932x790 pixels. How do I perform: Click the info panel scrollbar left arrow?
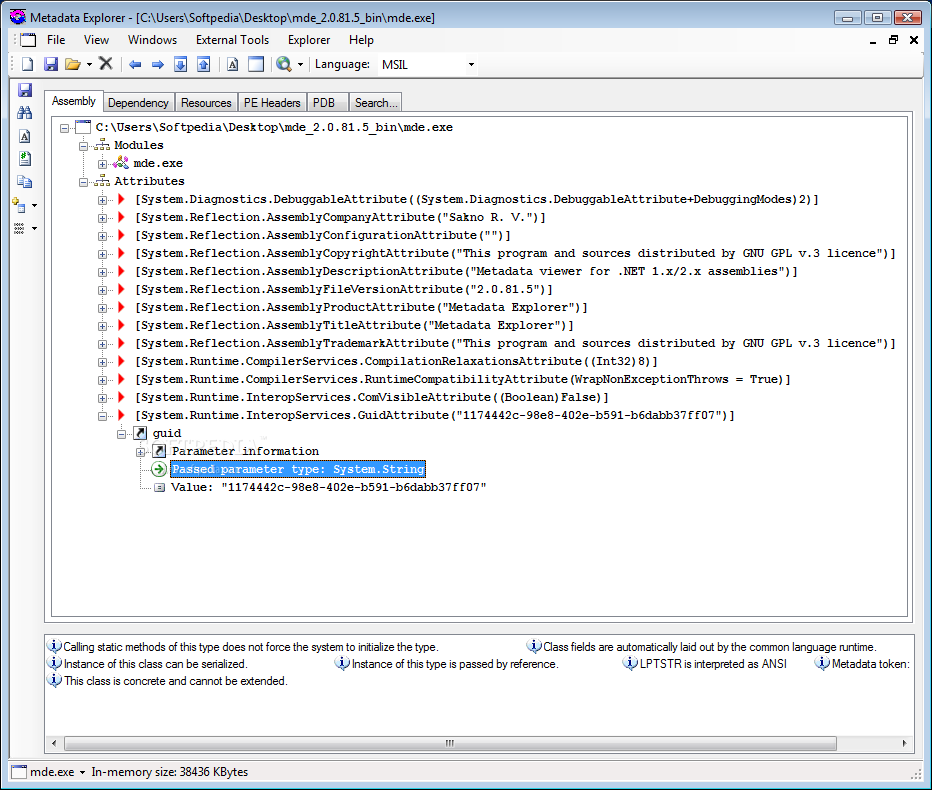click(x=54, y=743)
